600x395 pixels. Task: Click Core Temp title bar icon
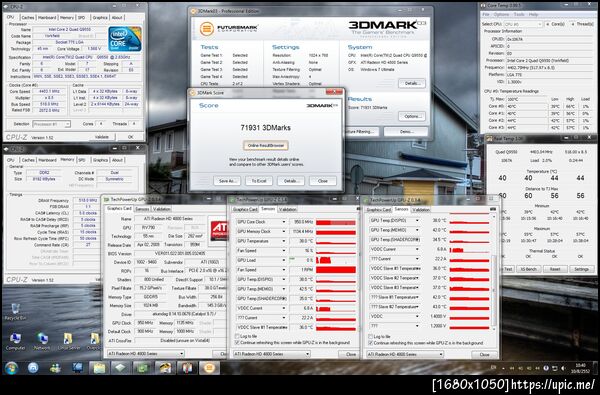483,6
